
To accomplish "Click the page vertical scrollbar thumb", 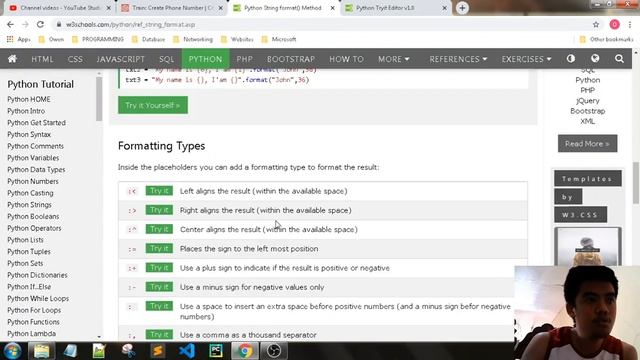I will [x=636, y=182].
